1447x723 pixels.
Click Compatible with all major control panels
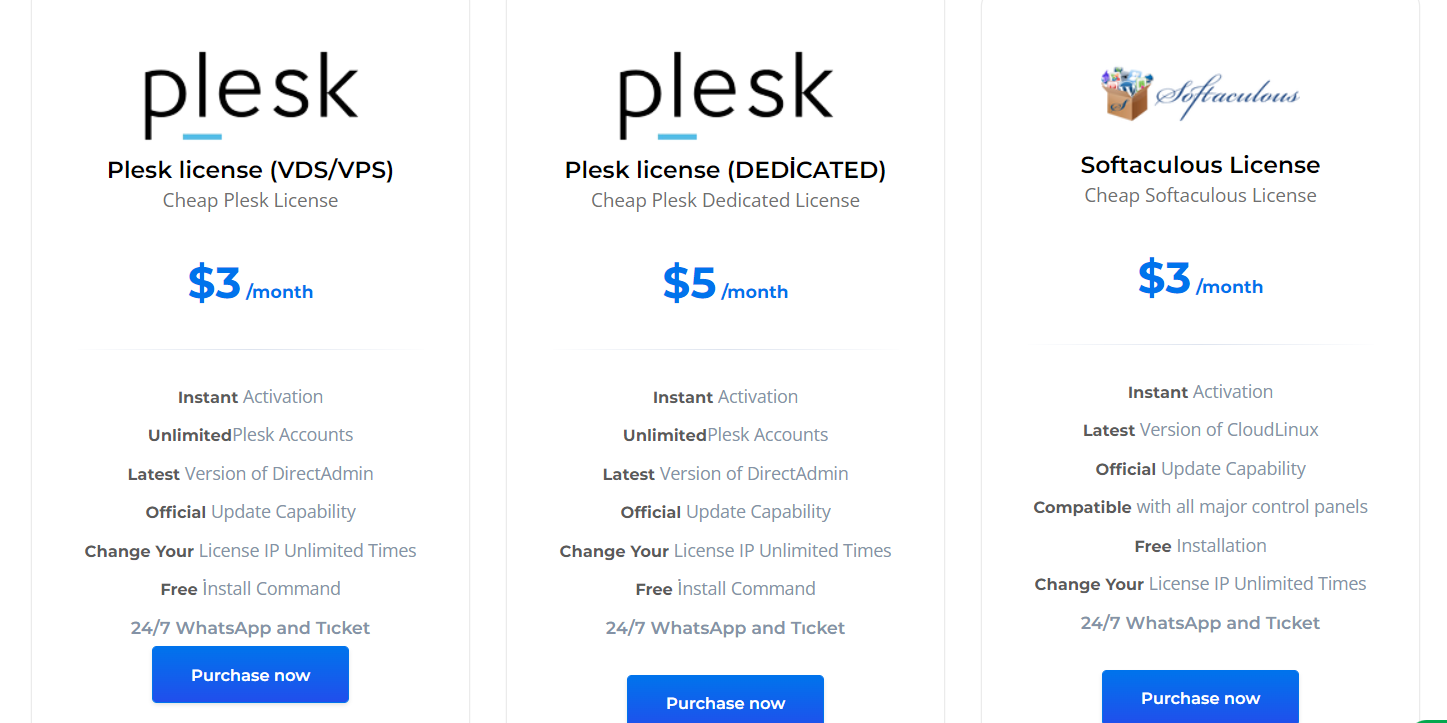tap(1200, 507)
